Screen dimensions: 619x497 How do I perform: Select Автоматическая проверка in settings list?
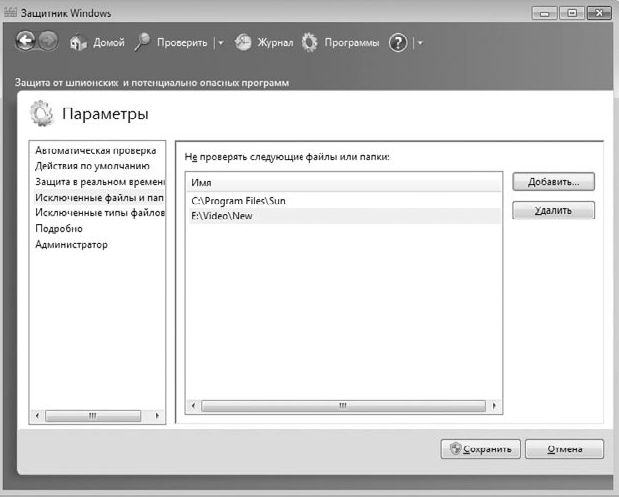tap(97, 150)
